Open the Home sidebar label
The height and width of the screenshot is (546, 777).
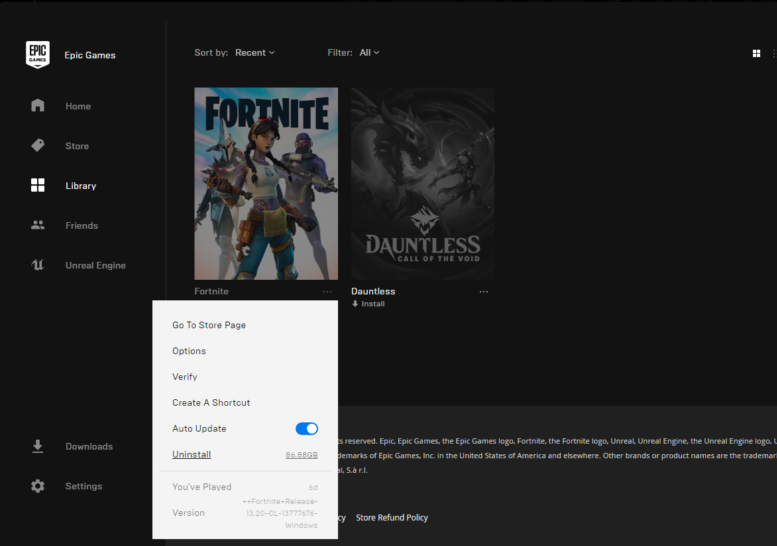(x=78, y=106)
